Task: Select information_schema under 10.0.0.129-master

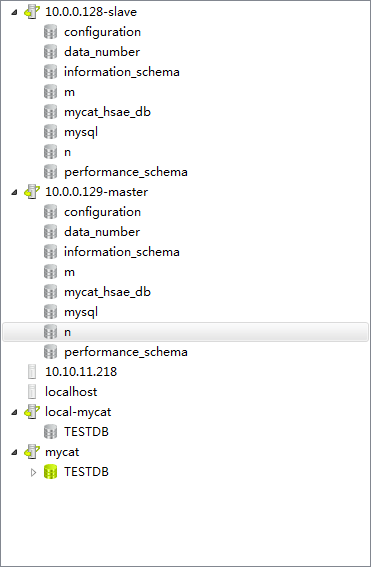Action: coord(122,252)
